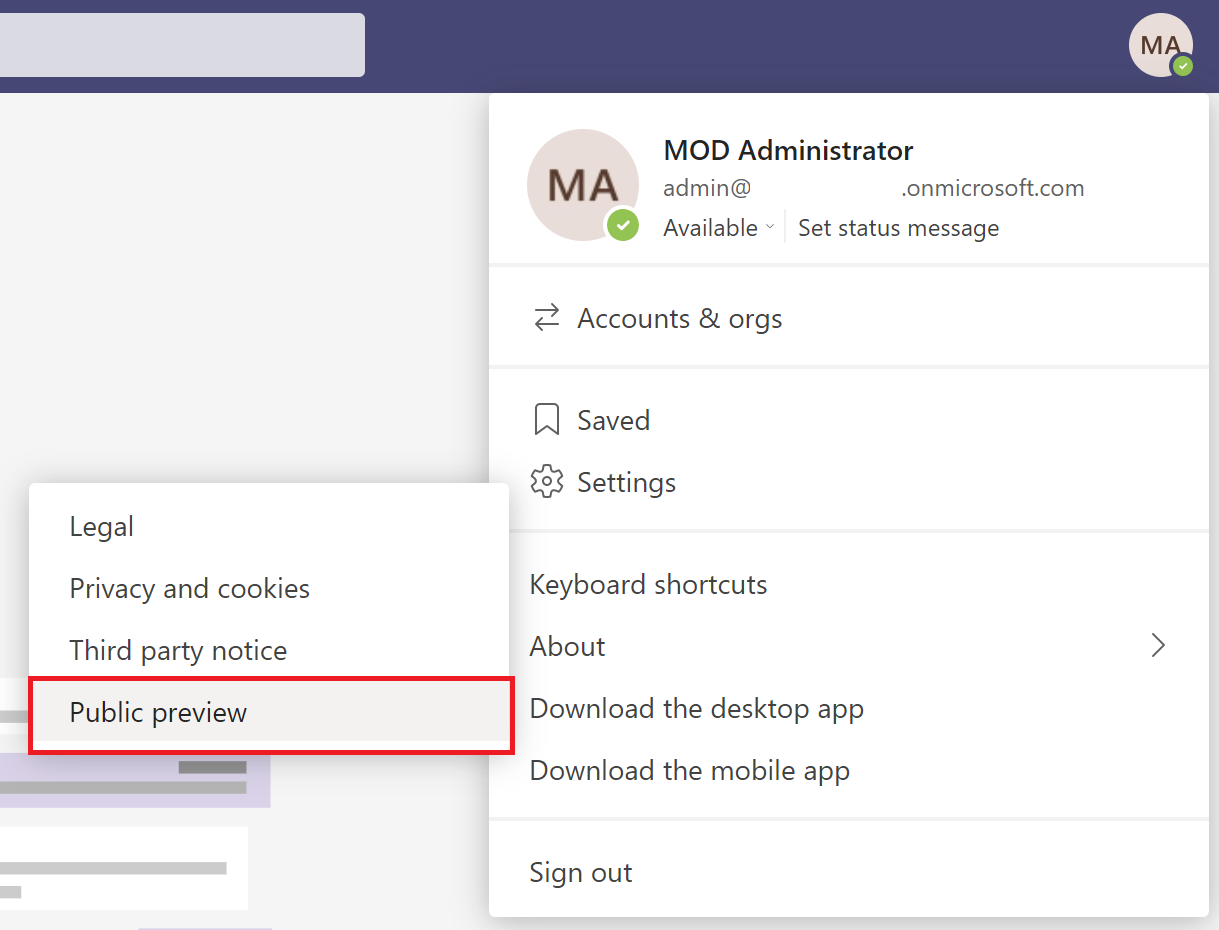
Task: Open Privacy and cookies
Action: point(269,589)
